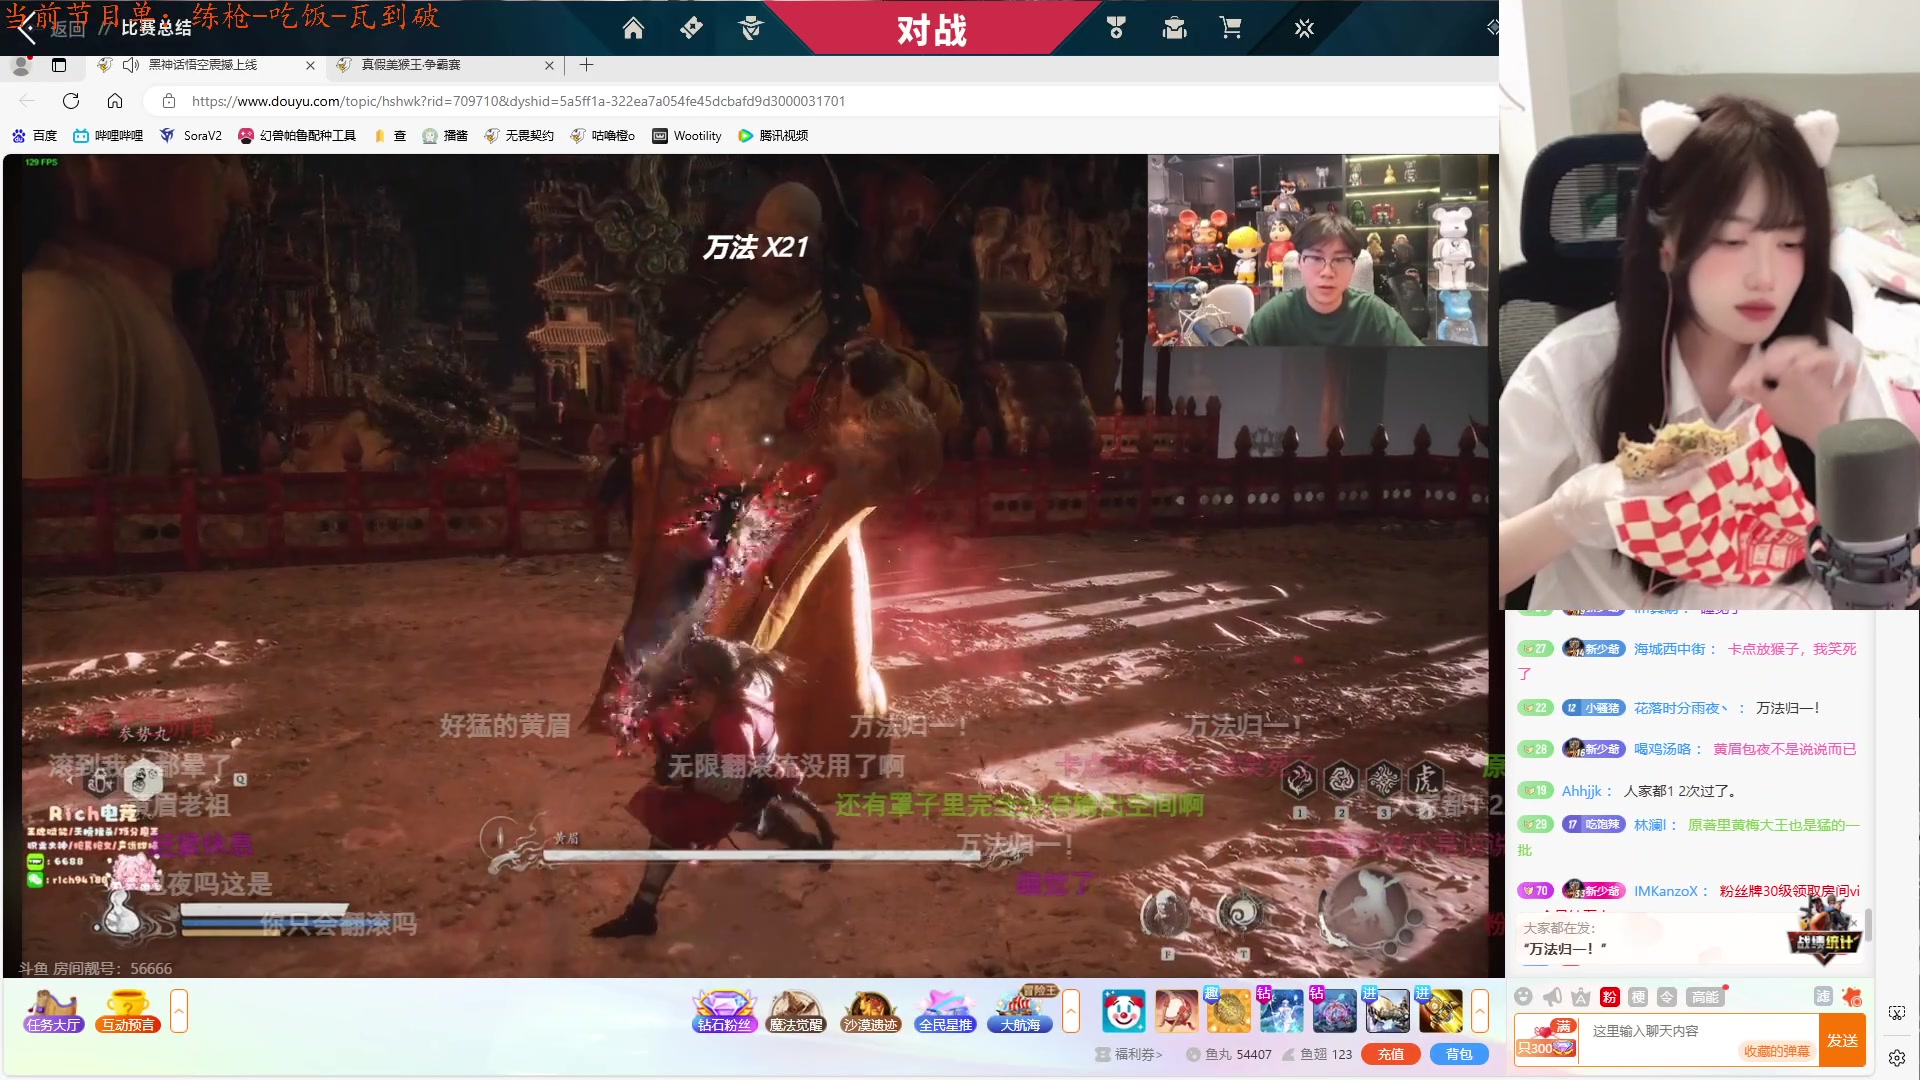This screenshot has height=1080, width=1920.
Task: Send chat message with 发送
Action: point(1842,1040)
